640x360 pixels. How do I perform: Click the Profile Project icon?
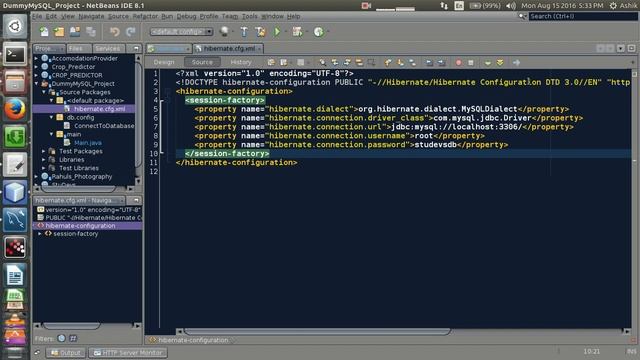click(319, 31)
